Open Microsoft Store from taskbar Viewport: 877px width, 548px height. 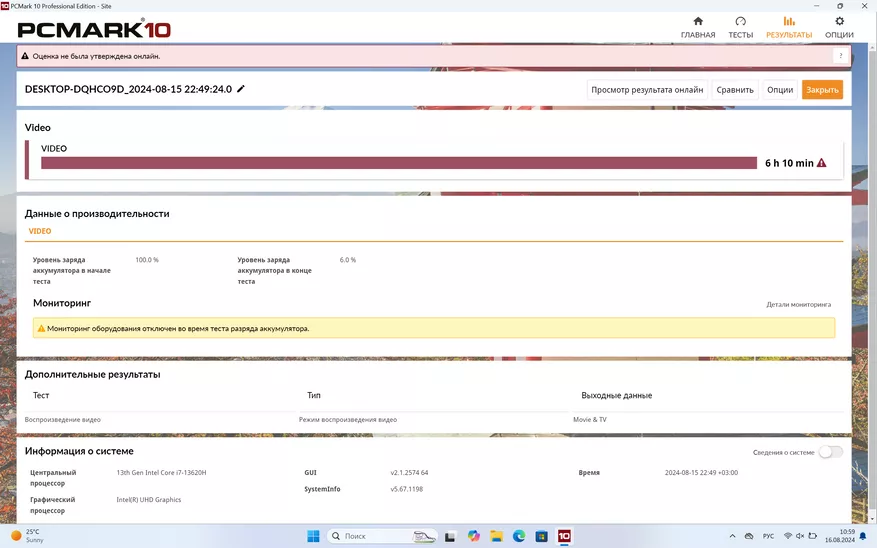coord(541,536)
